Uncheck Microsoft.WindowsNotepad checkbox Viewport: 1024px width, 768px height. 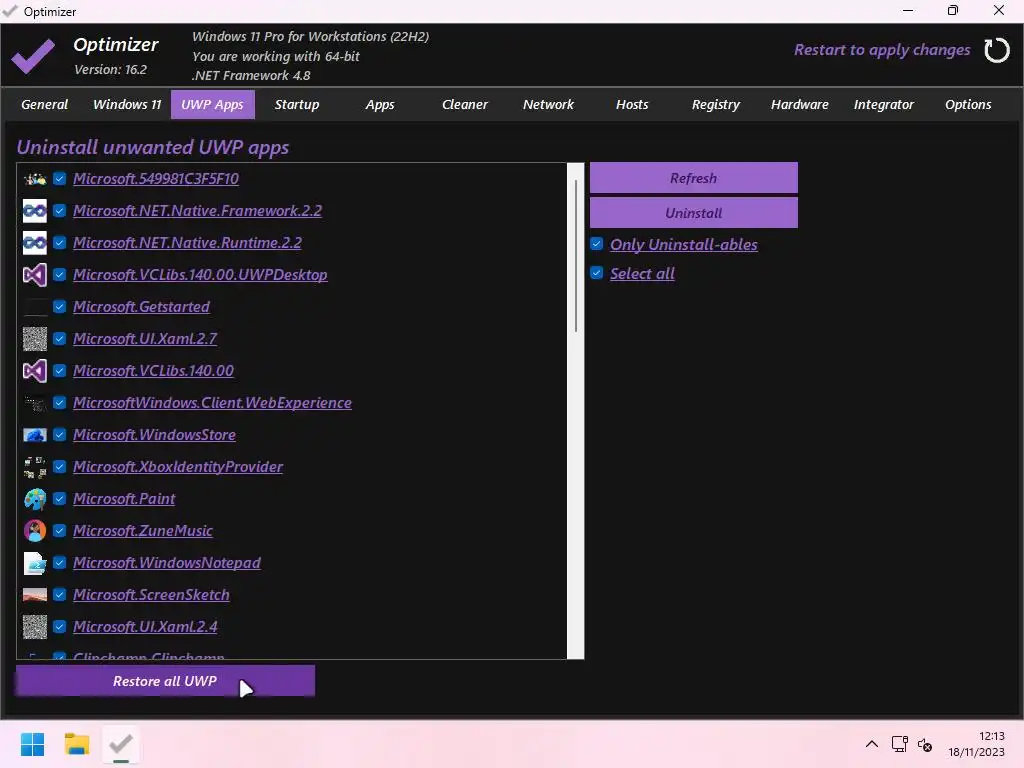click(59, 562)
